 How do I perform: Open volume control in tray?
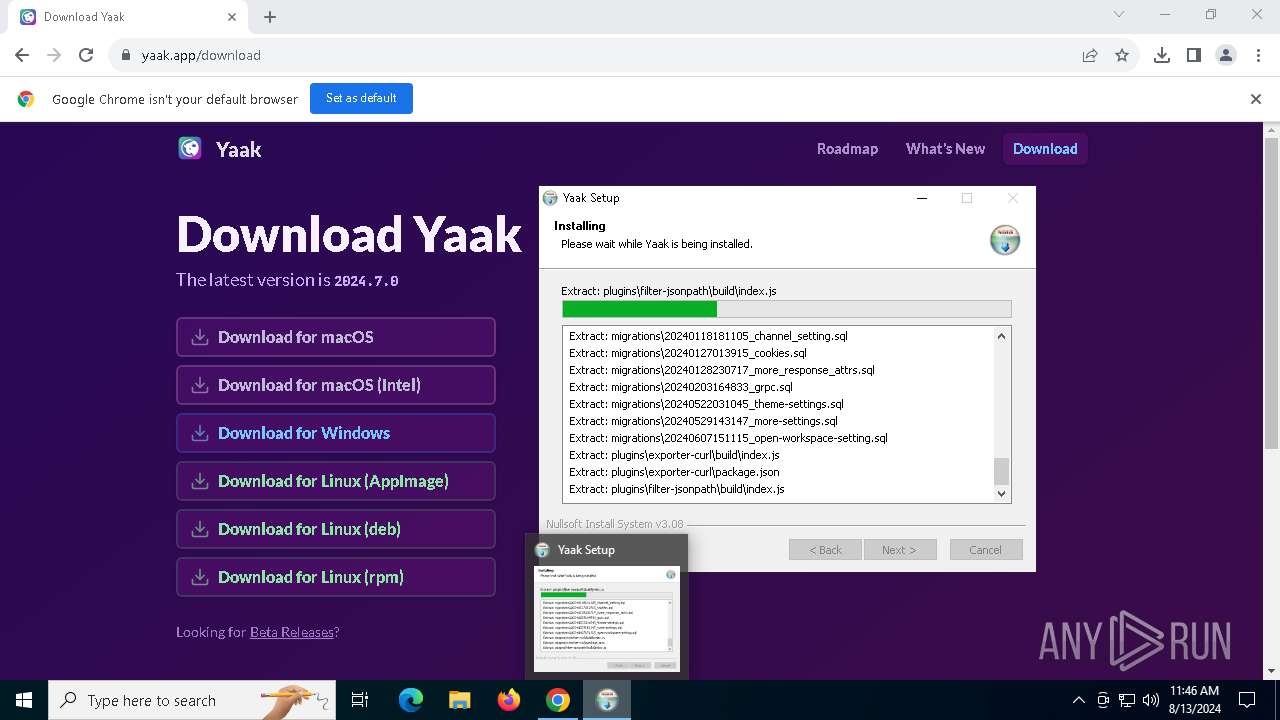(x=1151, y=700)
